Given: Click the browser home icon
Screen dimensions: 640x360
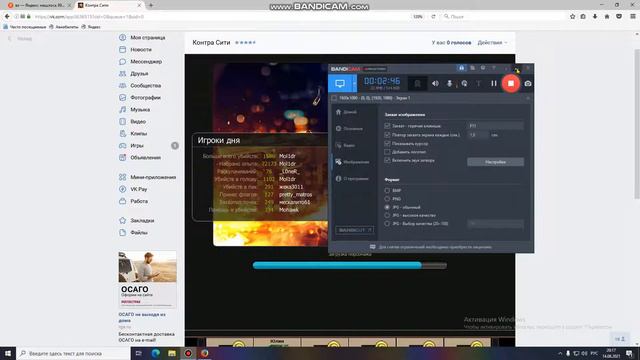Looking at the screenshot, I should (607, 17).
